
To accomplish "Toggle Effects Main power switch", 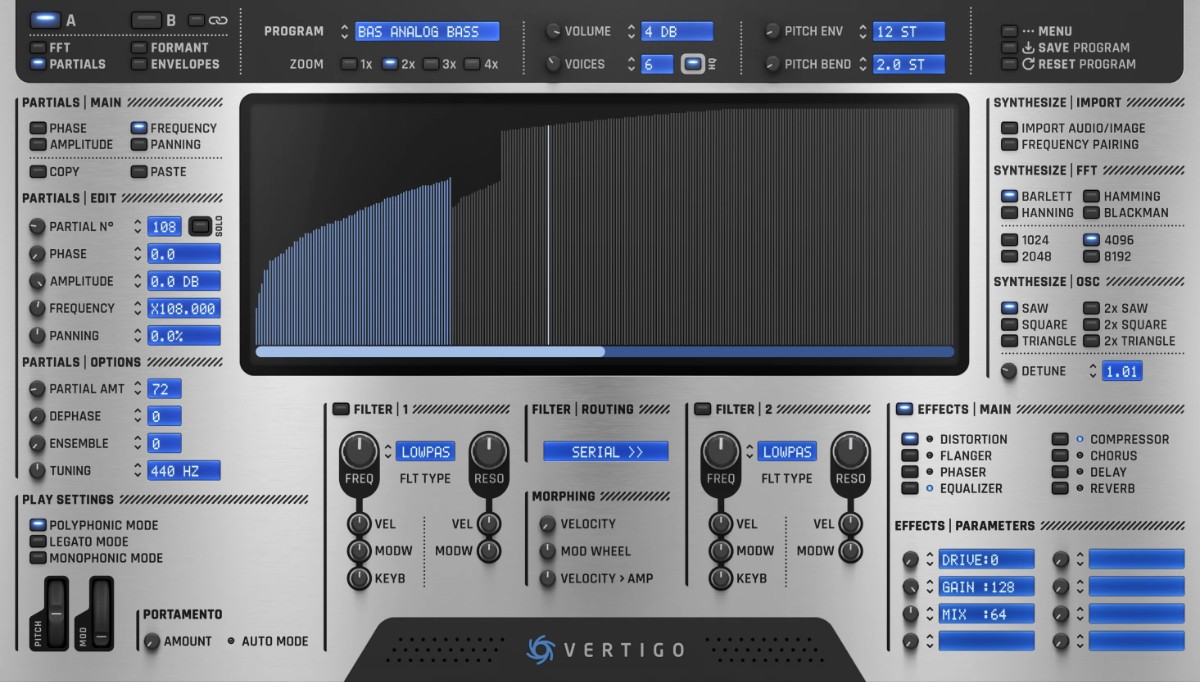I will click(x=904, y=409).
